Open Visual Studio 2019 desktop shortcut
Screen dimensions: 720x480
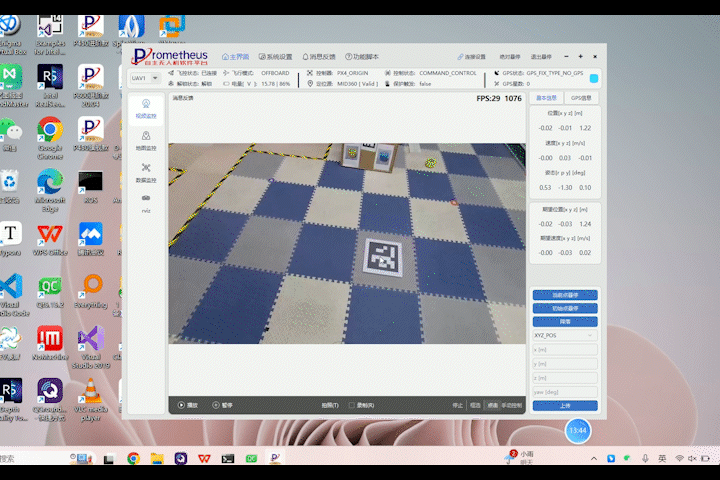click(90, 347)
